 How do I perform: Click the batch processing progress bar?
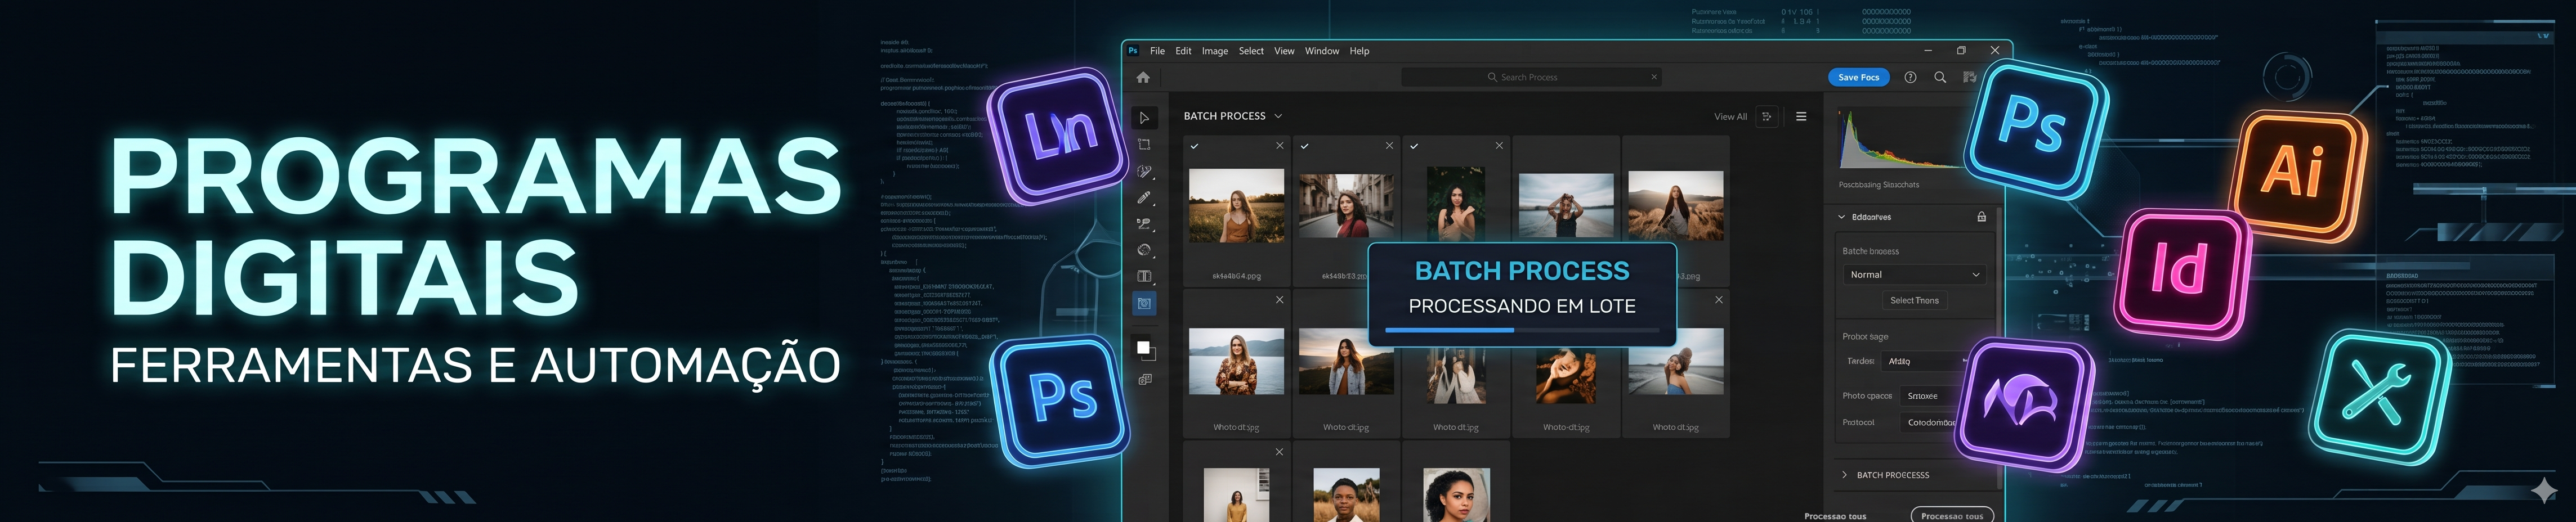[1522, 329]
